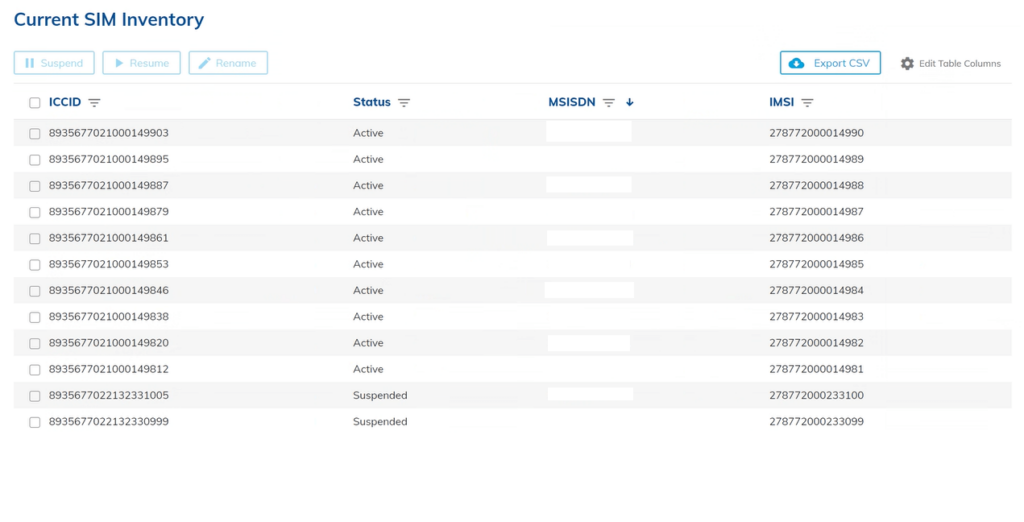Viewport: 1024px width, 522px height.
Task: Click Edit Table Columns link
Action: 959,64
